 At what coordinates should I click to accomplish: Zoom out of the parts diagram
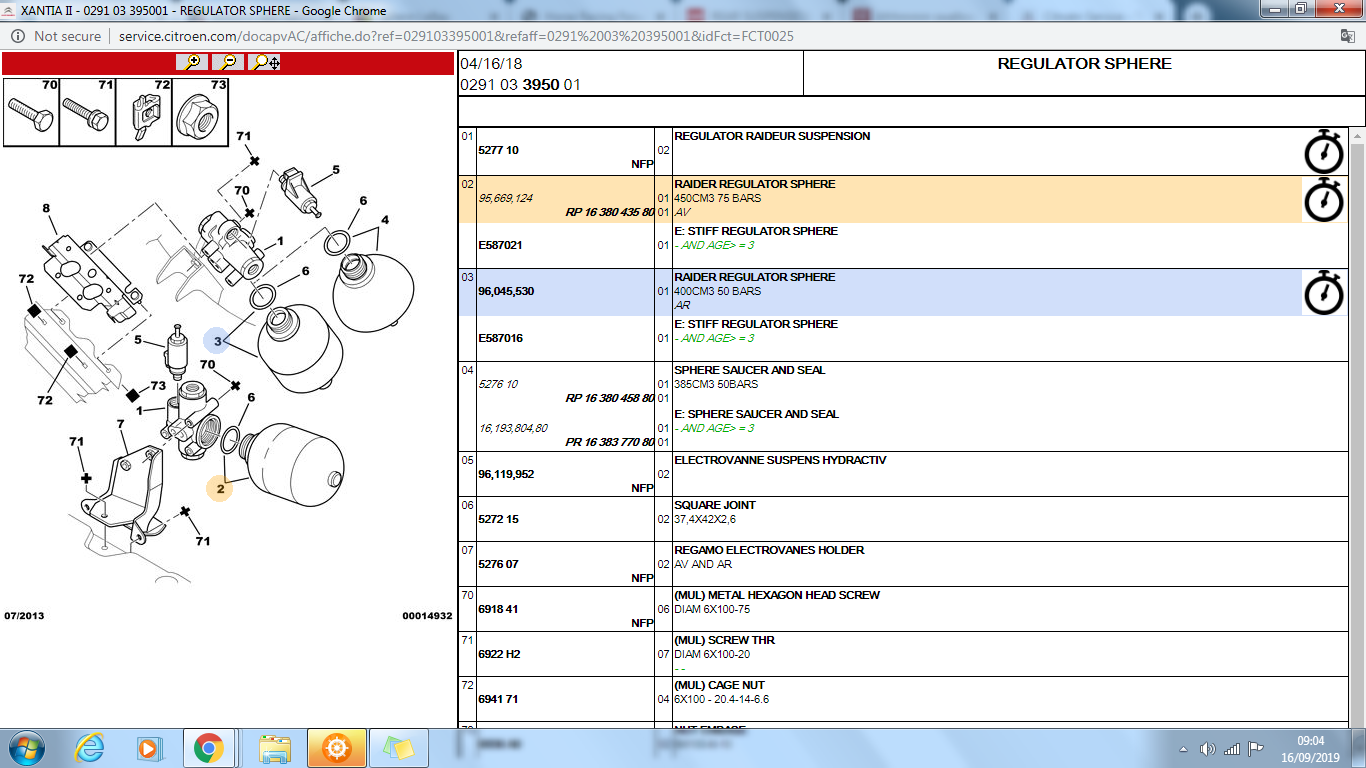(228, 62)
